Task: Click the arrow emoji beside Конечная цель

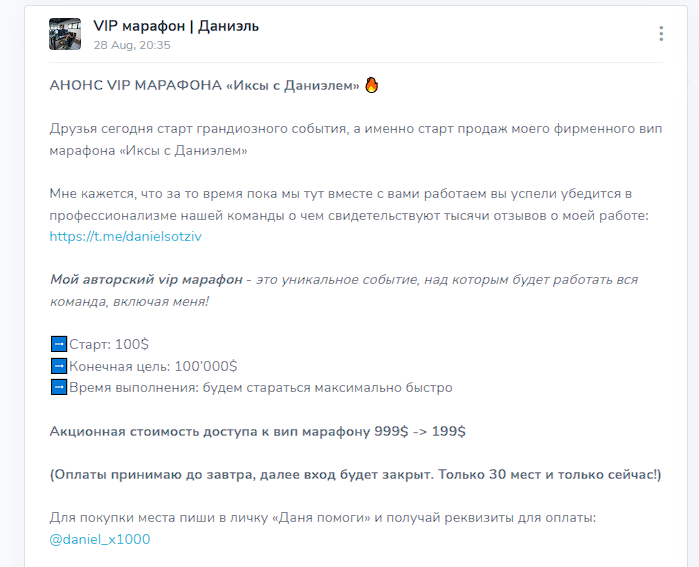Action: coord(59,366)
